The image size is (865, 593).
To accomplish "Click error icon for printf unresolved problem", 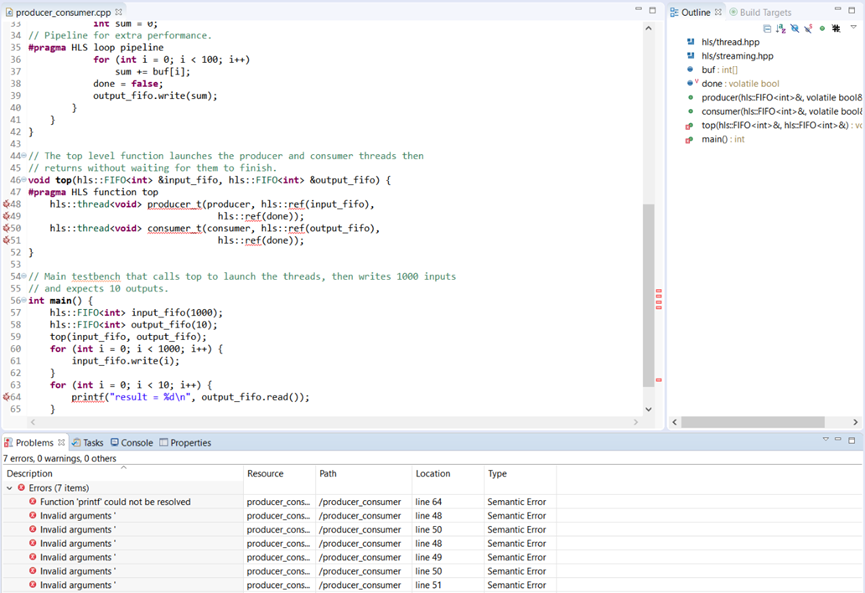I will 33,502.
